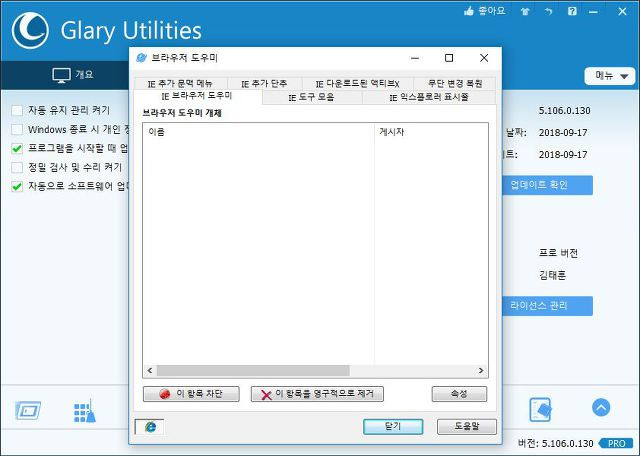Click the 라이선스 관리 button

click(547, 306)
